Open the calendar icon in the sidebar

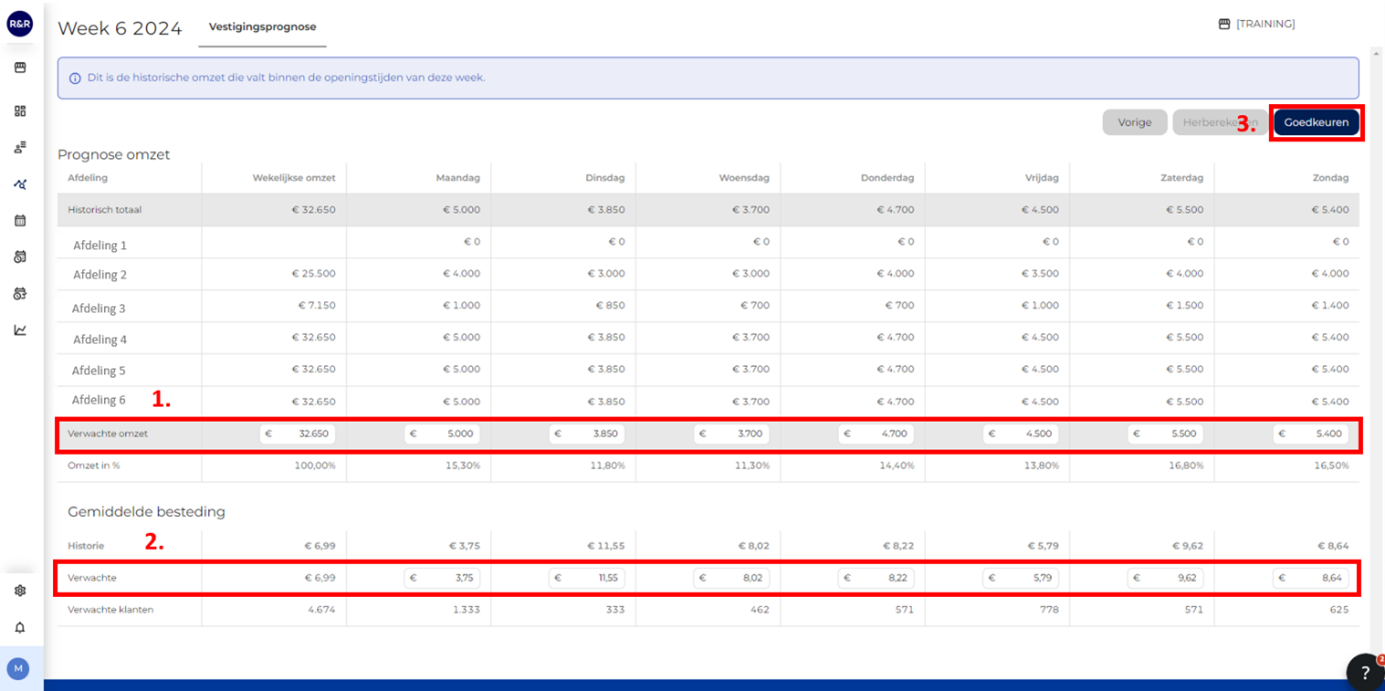(20, 220)
